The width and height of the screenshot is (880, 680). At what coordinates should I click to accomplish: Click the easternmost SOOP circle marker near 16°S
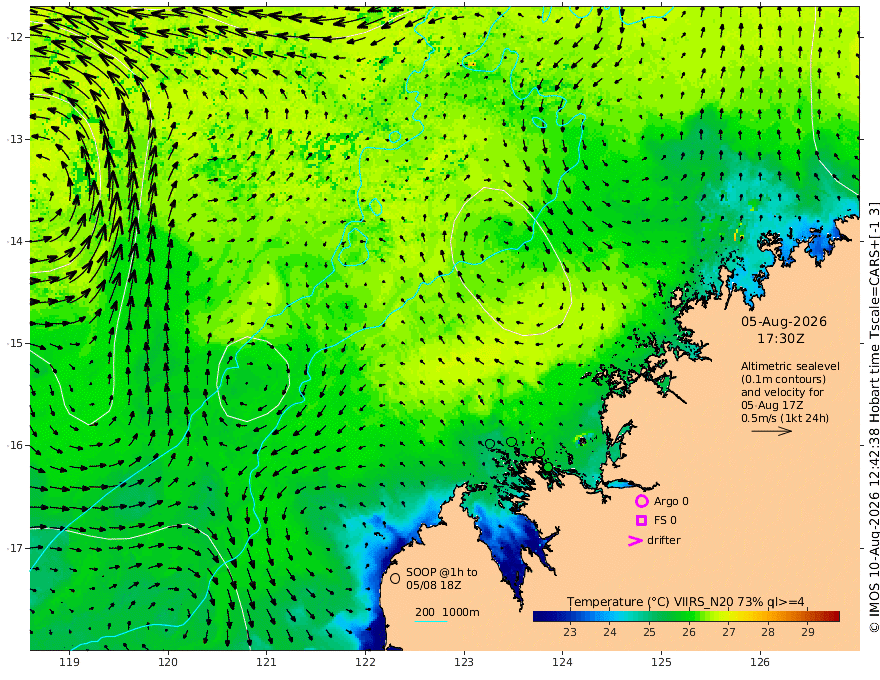click(x=548, y=467)
